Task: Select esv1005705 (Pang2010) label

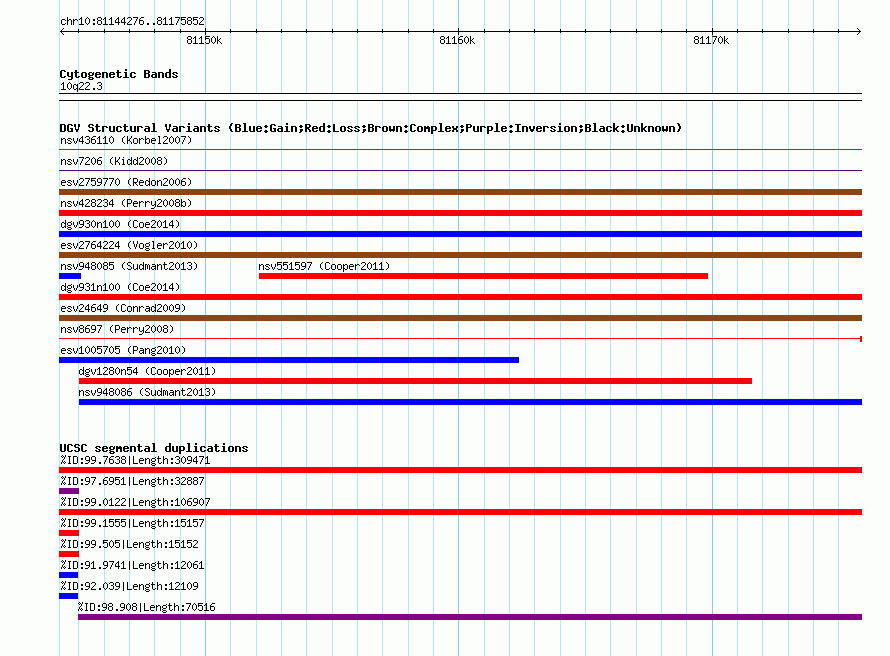Action: (123, 350)
